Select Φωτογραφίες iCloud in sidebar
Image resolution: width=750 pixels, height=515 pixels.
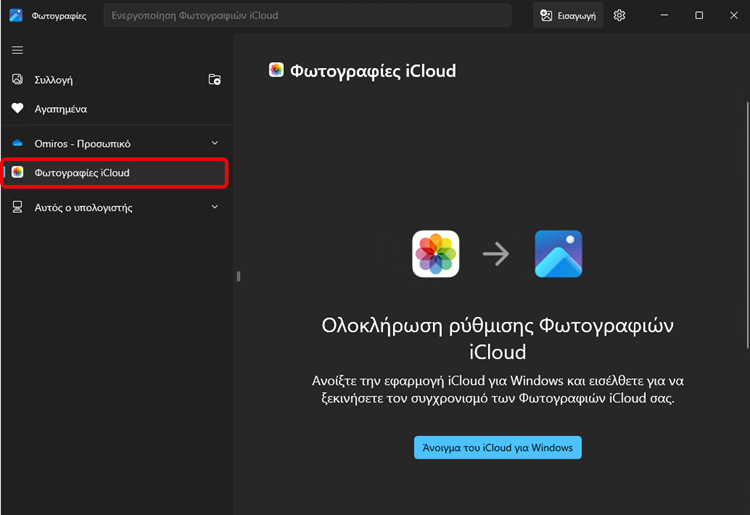(x=115, y=173)
